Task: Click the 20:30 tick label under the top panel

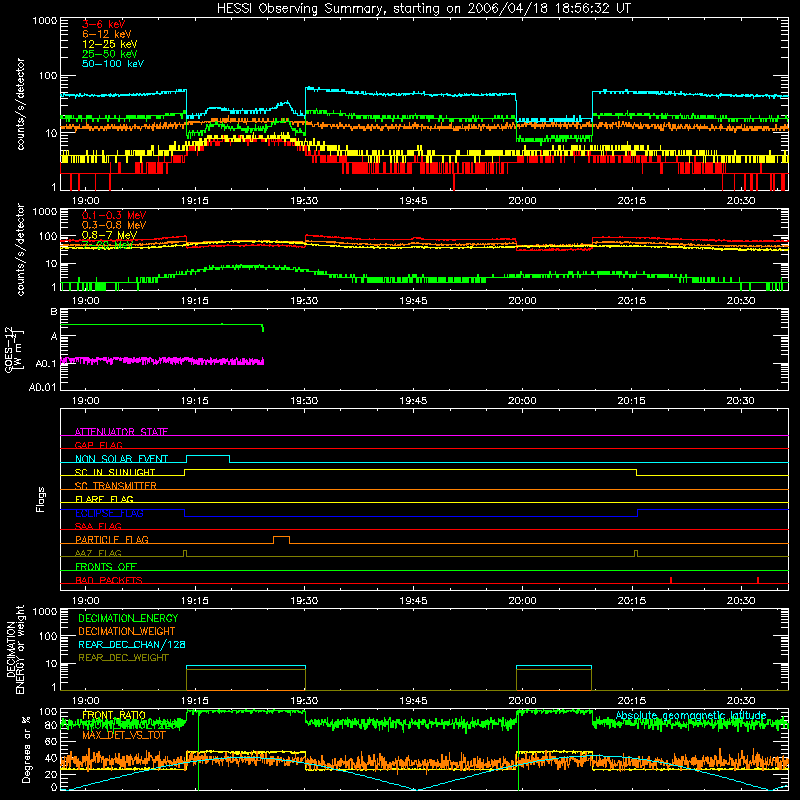Action: [741, 201]
